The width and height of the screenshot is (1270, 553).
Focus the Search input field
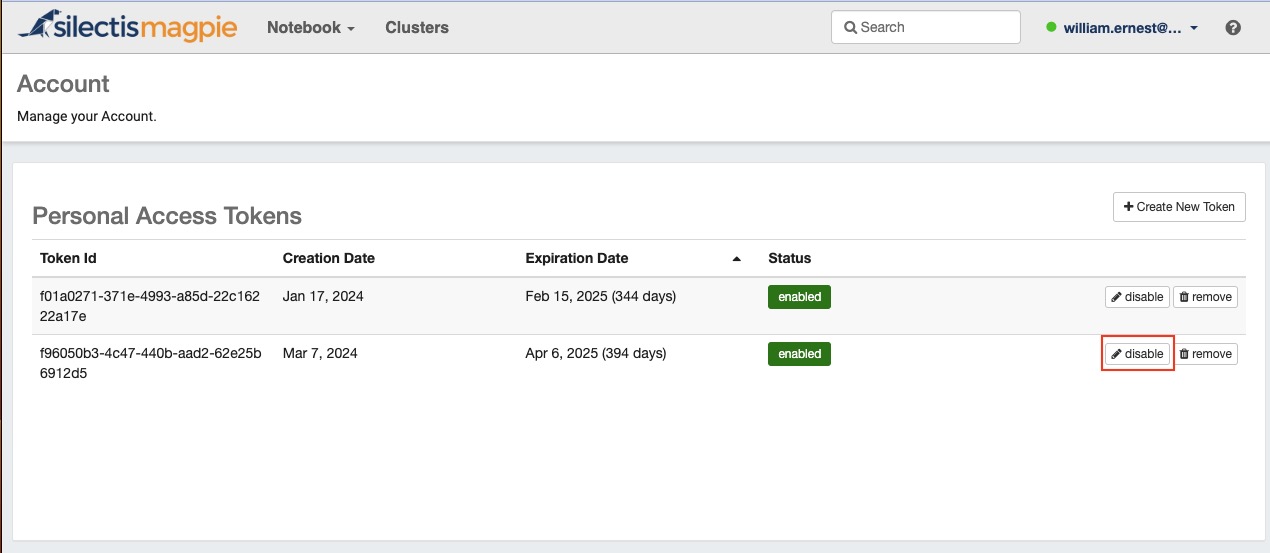[x=925, y=27]
